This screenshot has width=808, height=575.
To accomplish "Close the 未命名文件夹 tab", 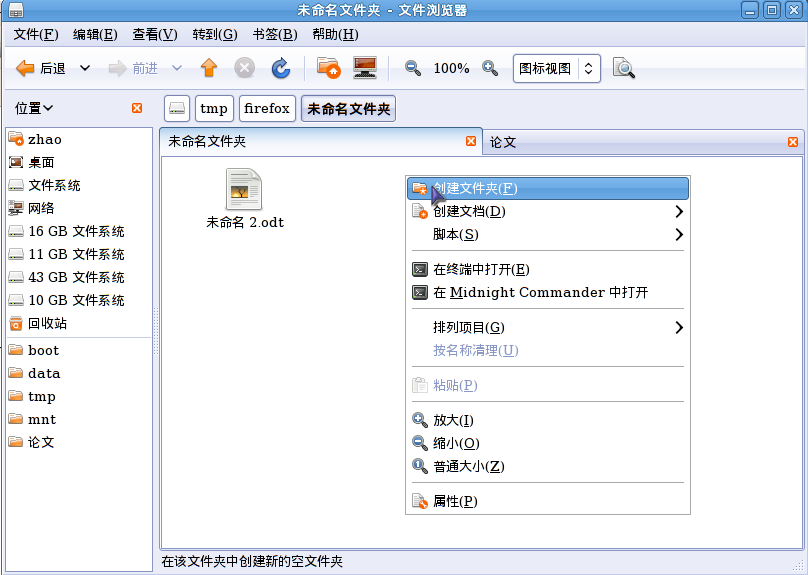I will pyautogui.click(x=470, y=141).
